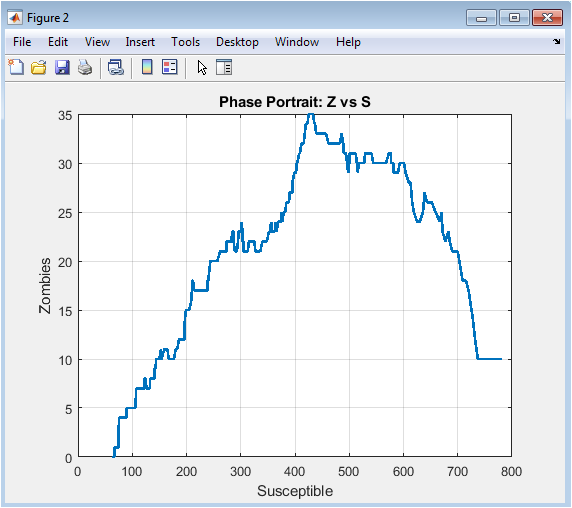
Task: Open the Help menu
Action: point(348,42)
